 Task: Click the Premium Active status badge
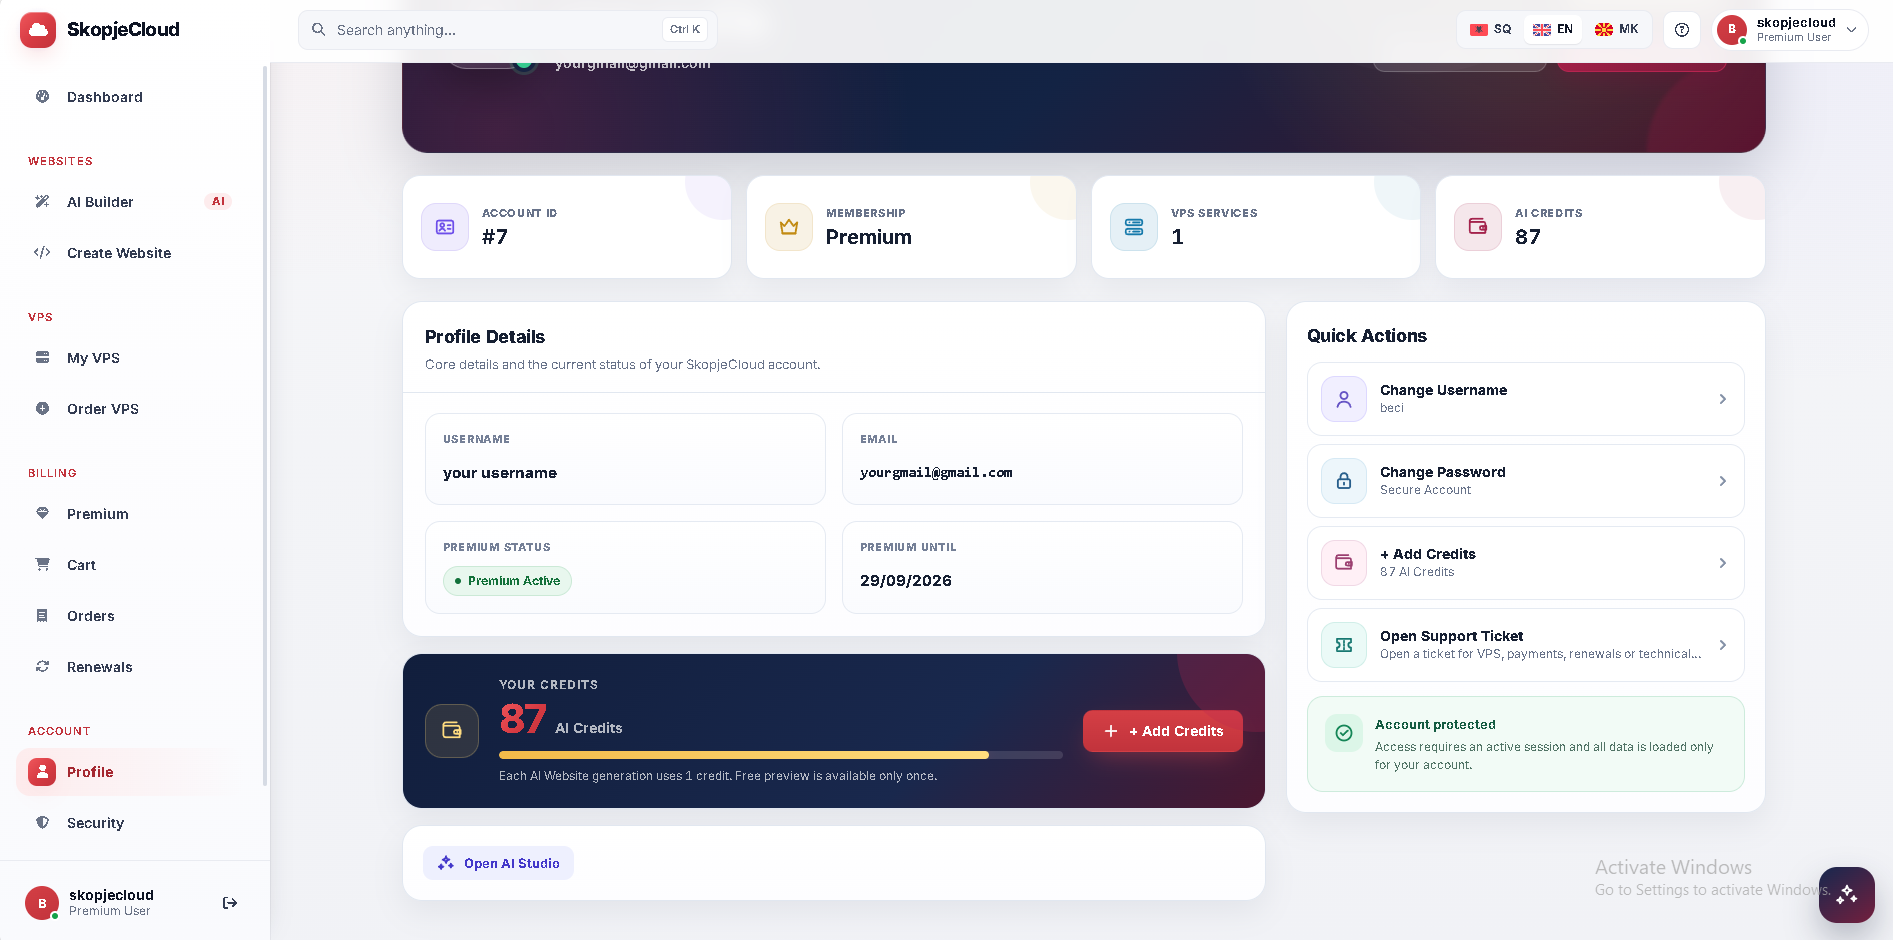tap(507, 581)
